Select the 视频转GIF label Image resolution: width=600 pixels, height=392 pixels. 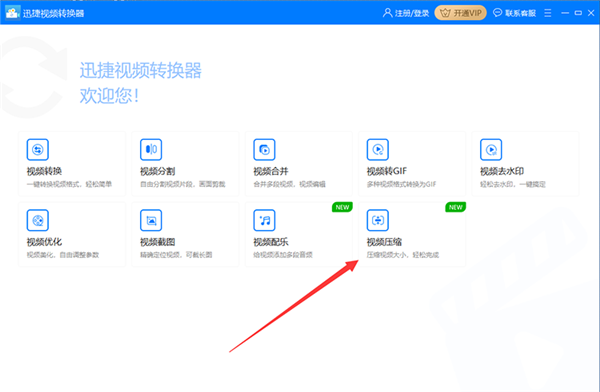[x=386, y=171]
